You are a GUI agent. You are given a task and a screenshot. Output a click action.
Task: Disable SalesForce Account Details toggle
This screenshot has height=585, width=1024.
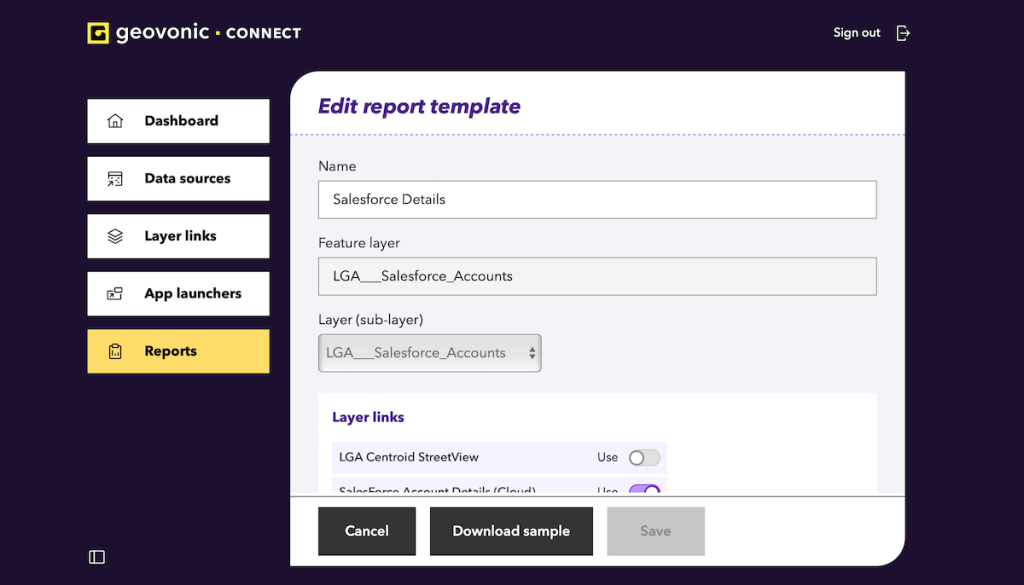click(644, 490)
